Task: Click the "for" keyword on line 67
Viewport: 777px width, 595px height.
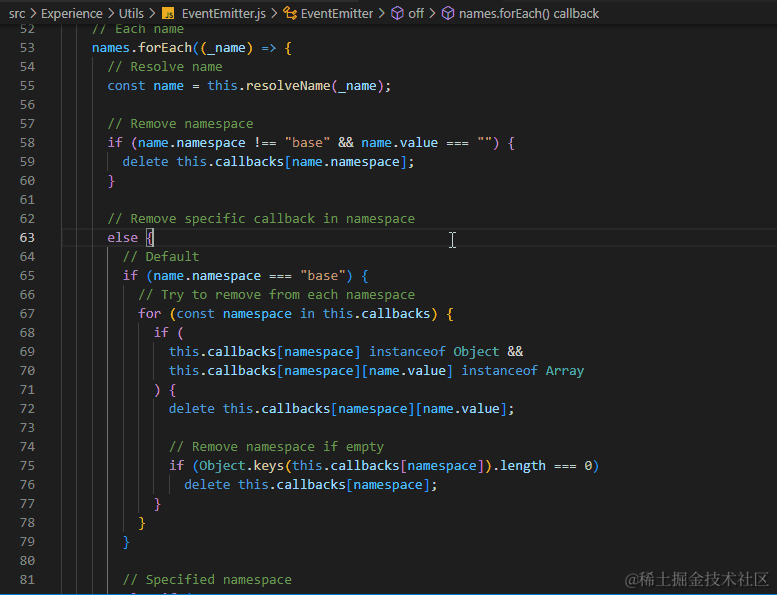Action: point(150,314)
